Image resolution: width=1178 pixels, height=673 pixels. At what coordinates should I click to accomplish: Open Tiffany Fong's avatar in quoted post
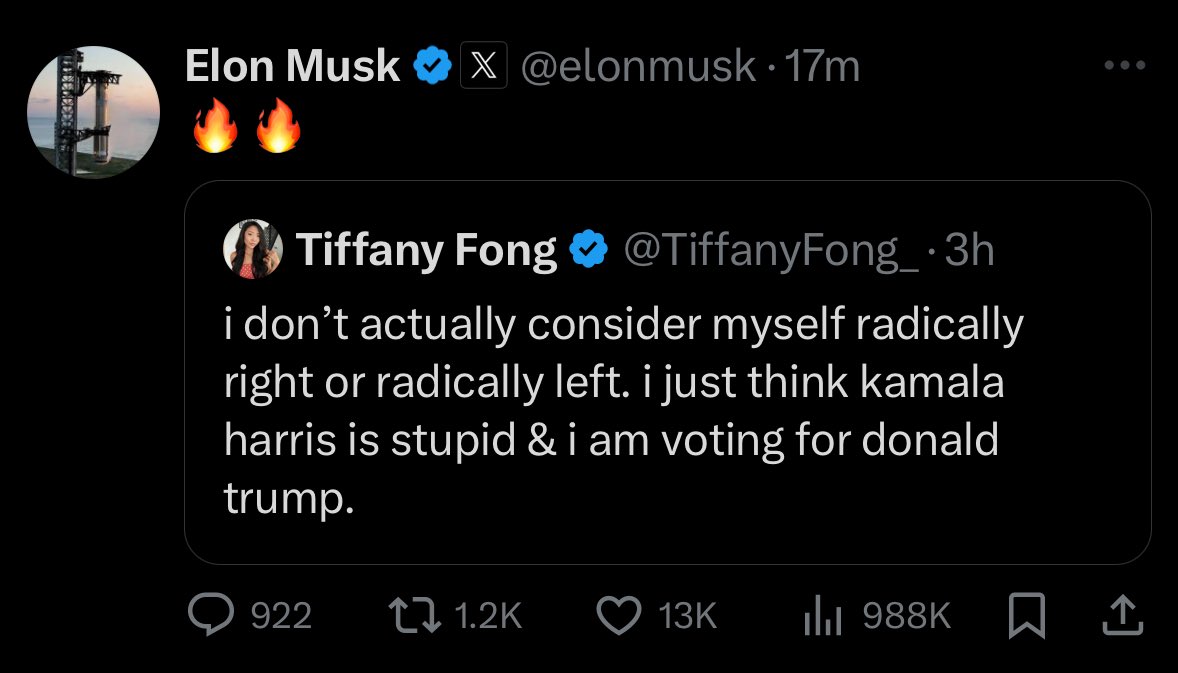[253, 249]
